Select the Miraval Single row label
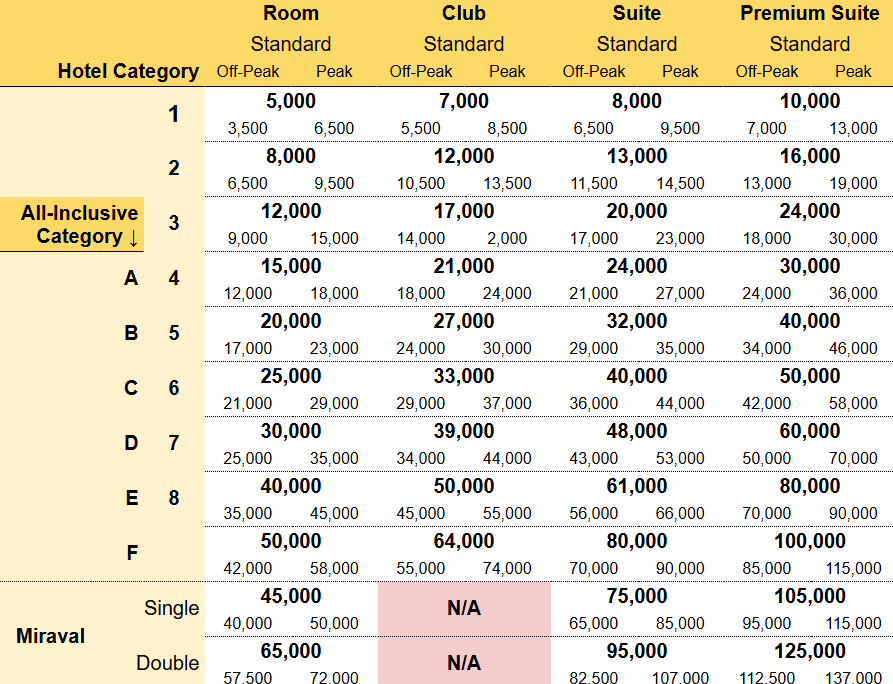The image size is (893, 684). [x=171, y=608]
